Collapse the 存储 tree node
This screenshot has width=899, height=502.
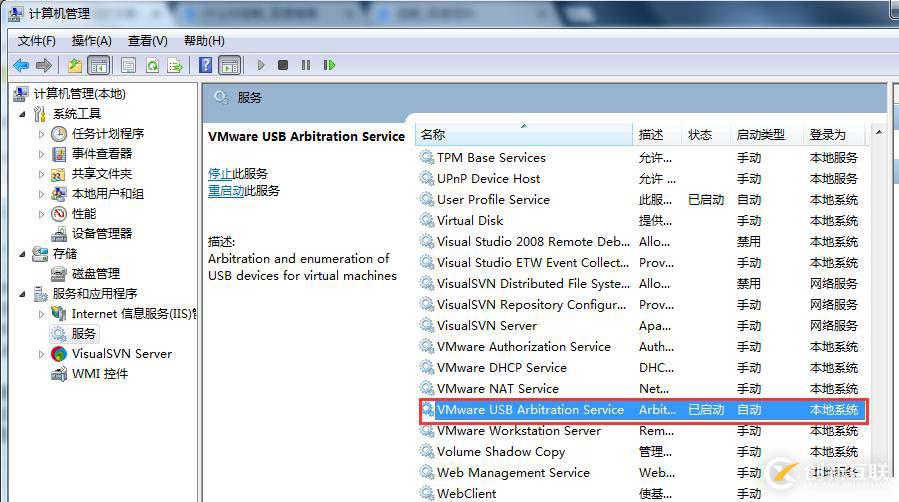click(x=22, y=254)
